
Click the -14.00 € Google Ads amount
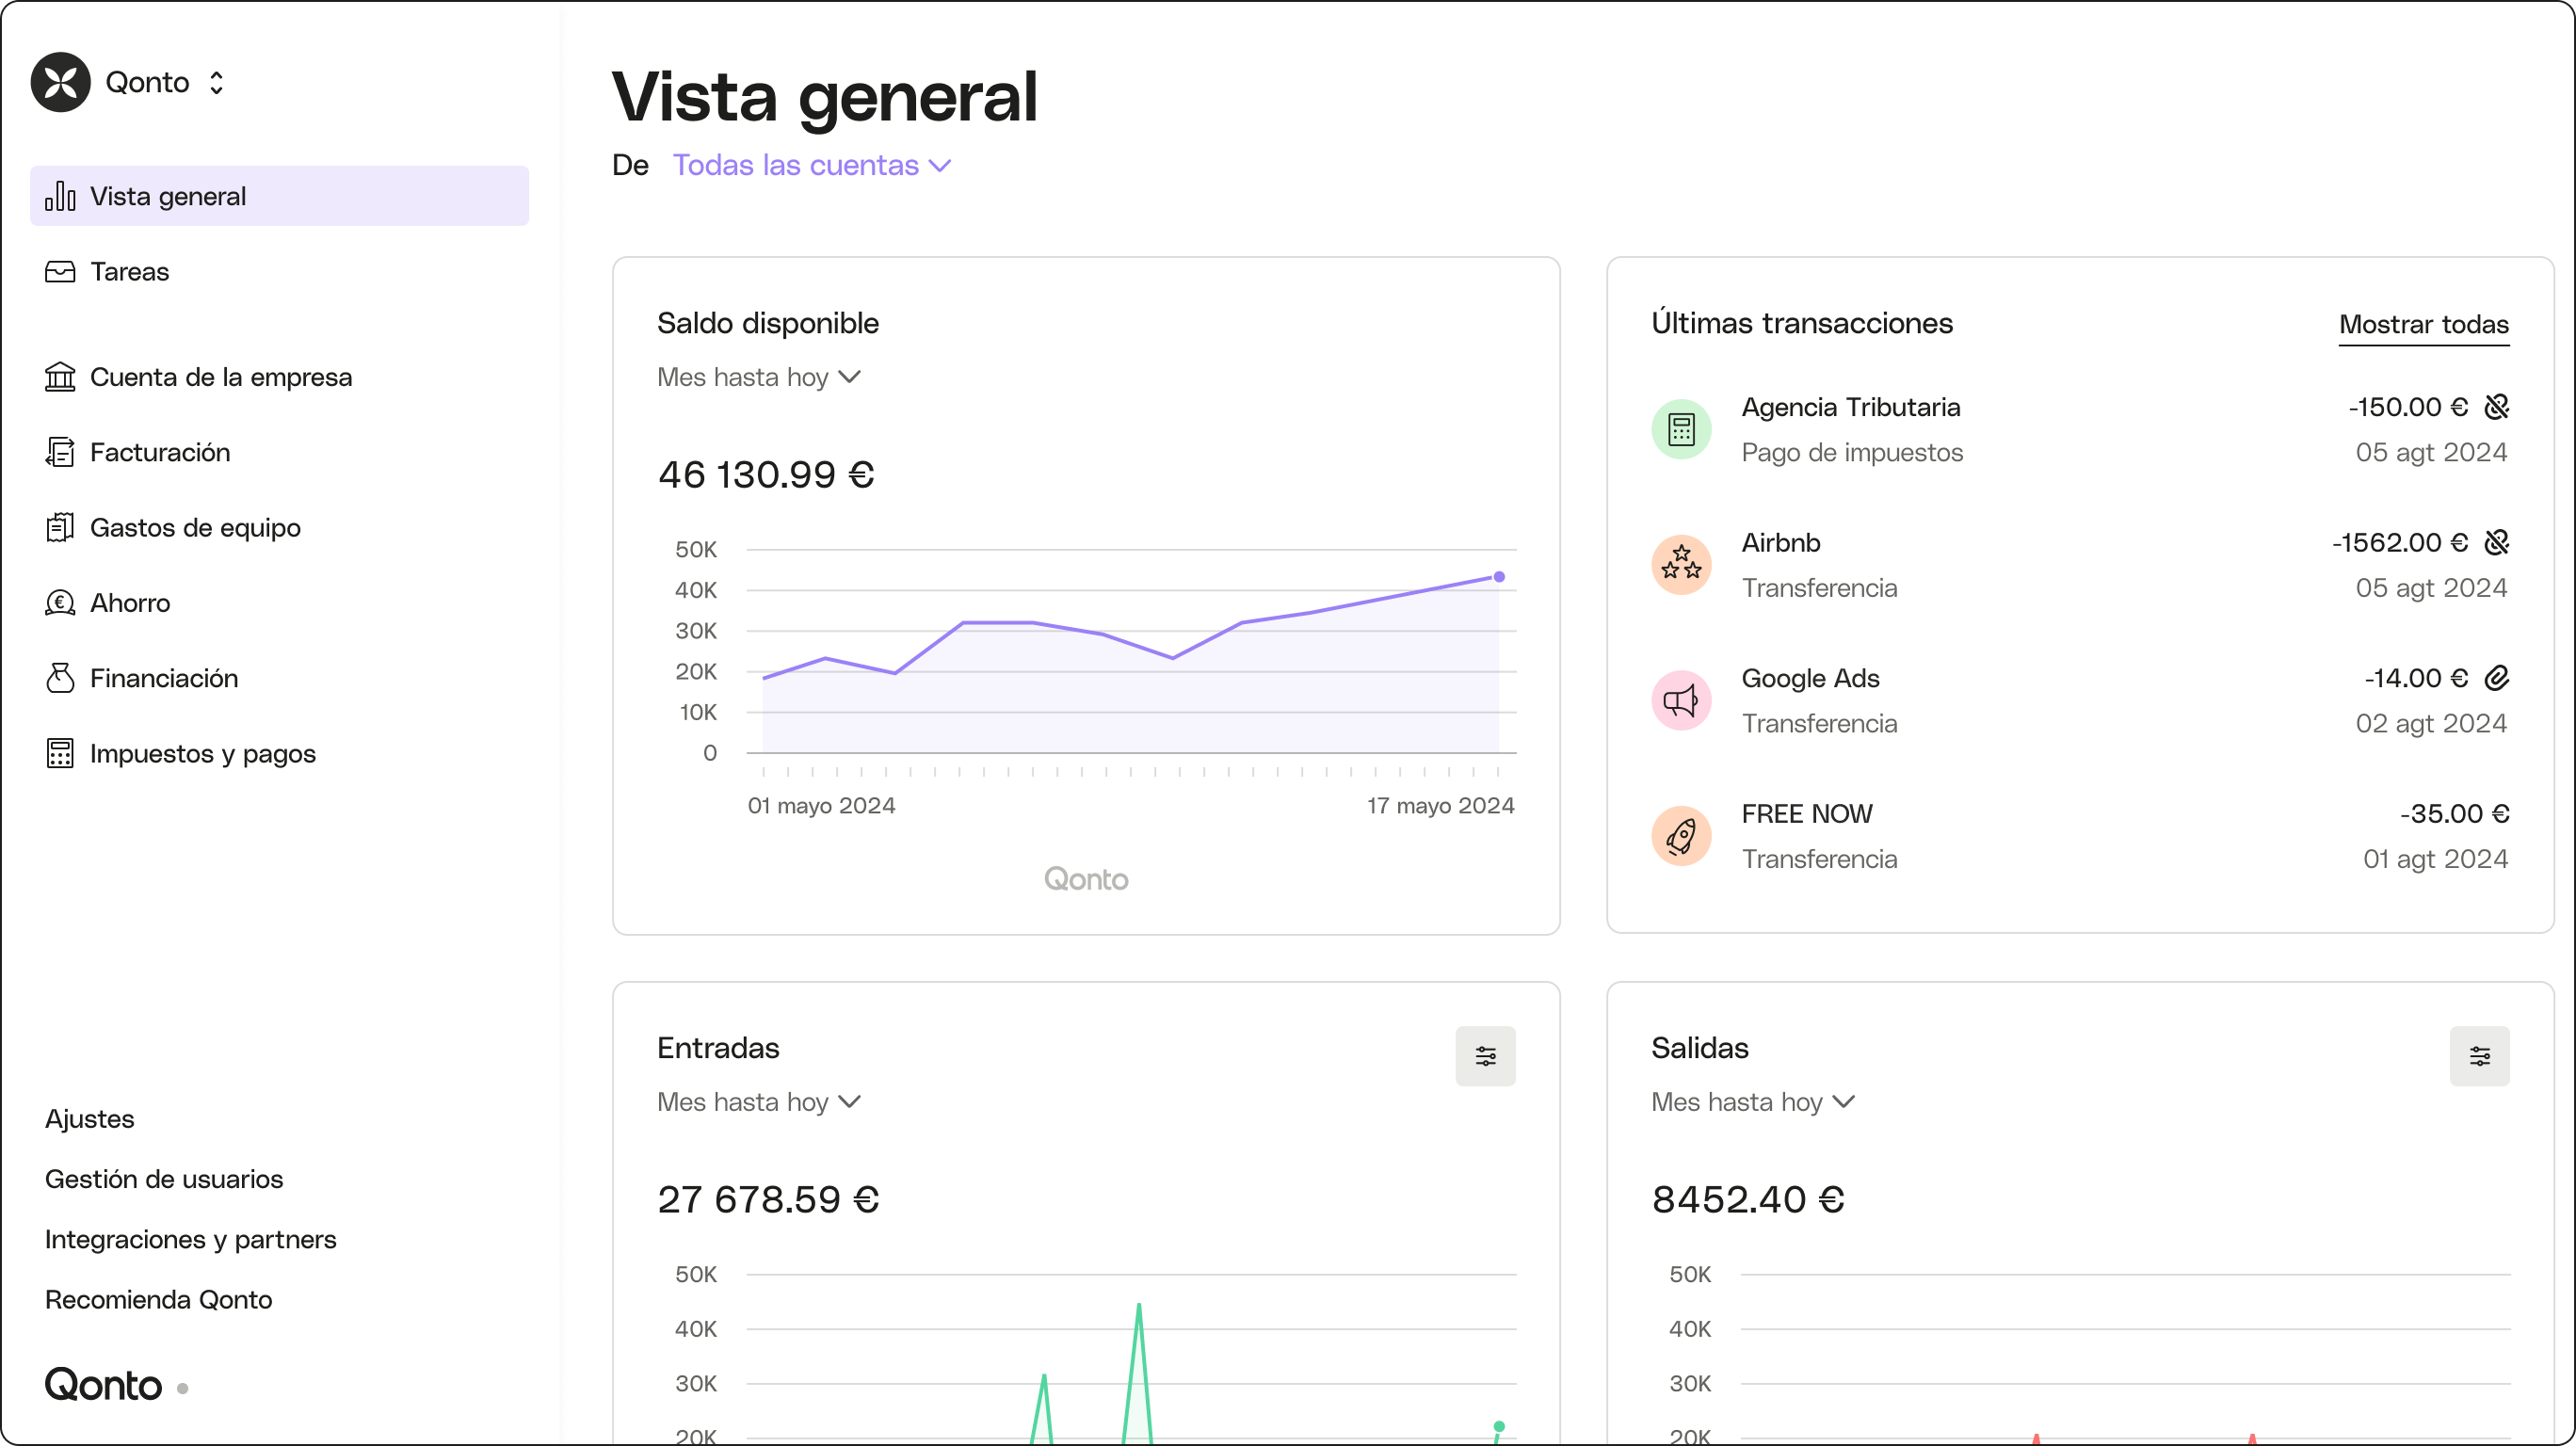pyautogui.click(x=2416, y=678)
